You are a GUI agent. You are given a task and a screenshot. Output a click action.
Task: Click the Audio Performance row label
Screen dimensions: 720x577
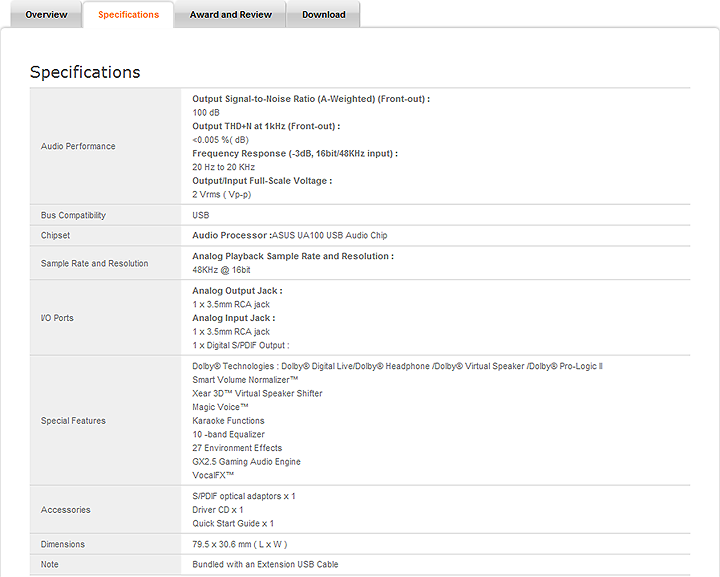tap(78, 146)
